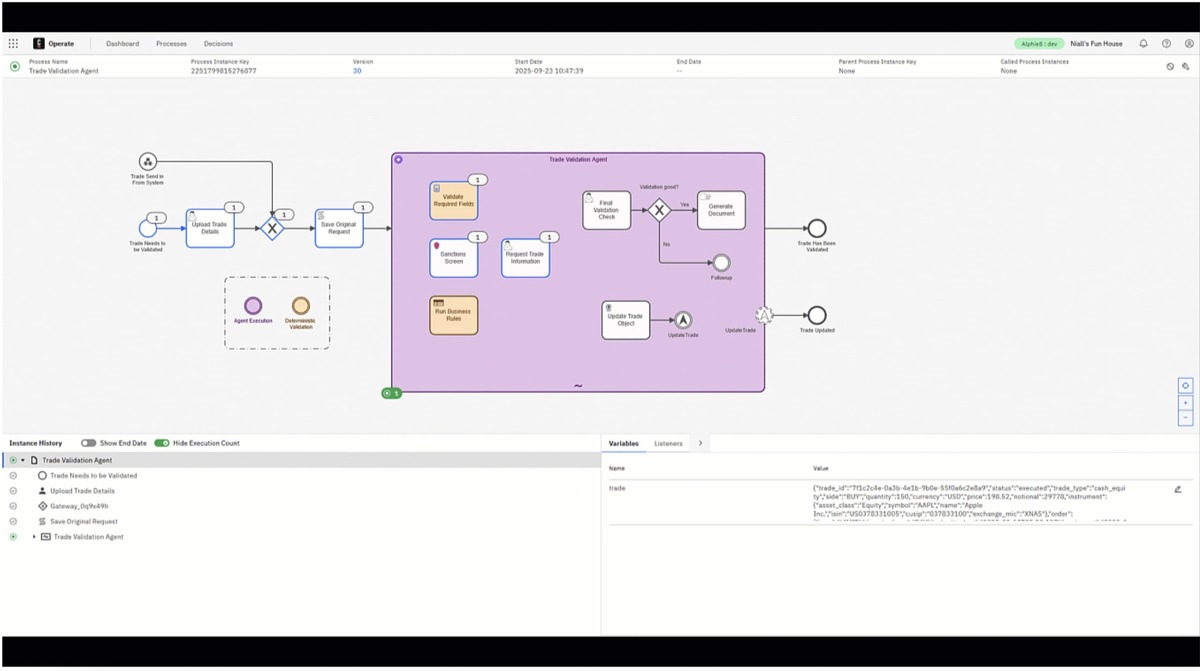1200x671 pixels.
Task: Click the modify instance wrench icon
Action: pyautogui.click(x=1187, y=66)
